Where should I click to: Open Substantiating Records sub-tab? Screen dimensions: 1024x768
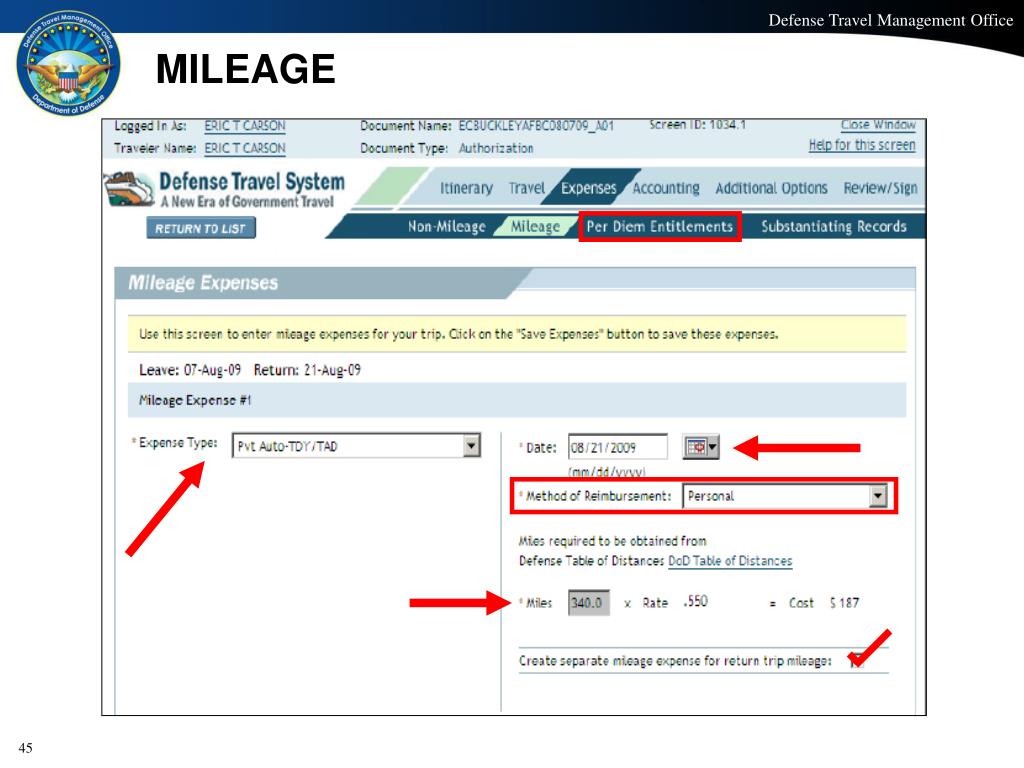click(x=834, y=227)
